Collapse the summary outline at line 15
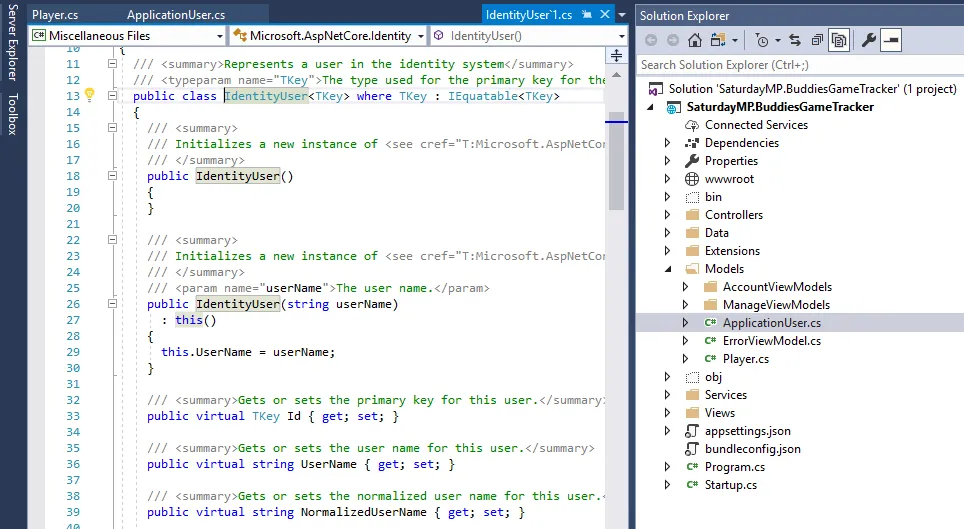Image resolution: width=964 pixels, height=529 pixels. click(x=113, y=127)
